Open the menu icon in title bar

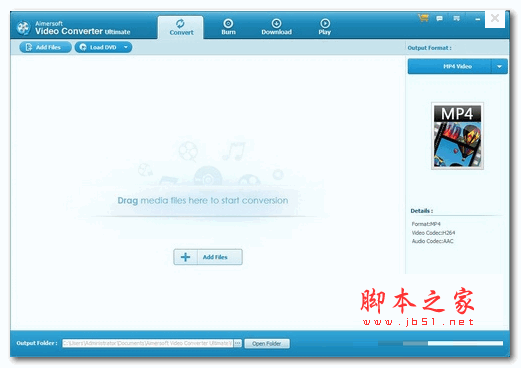(457, 19)
